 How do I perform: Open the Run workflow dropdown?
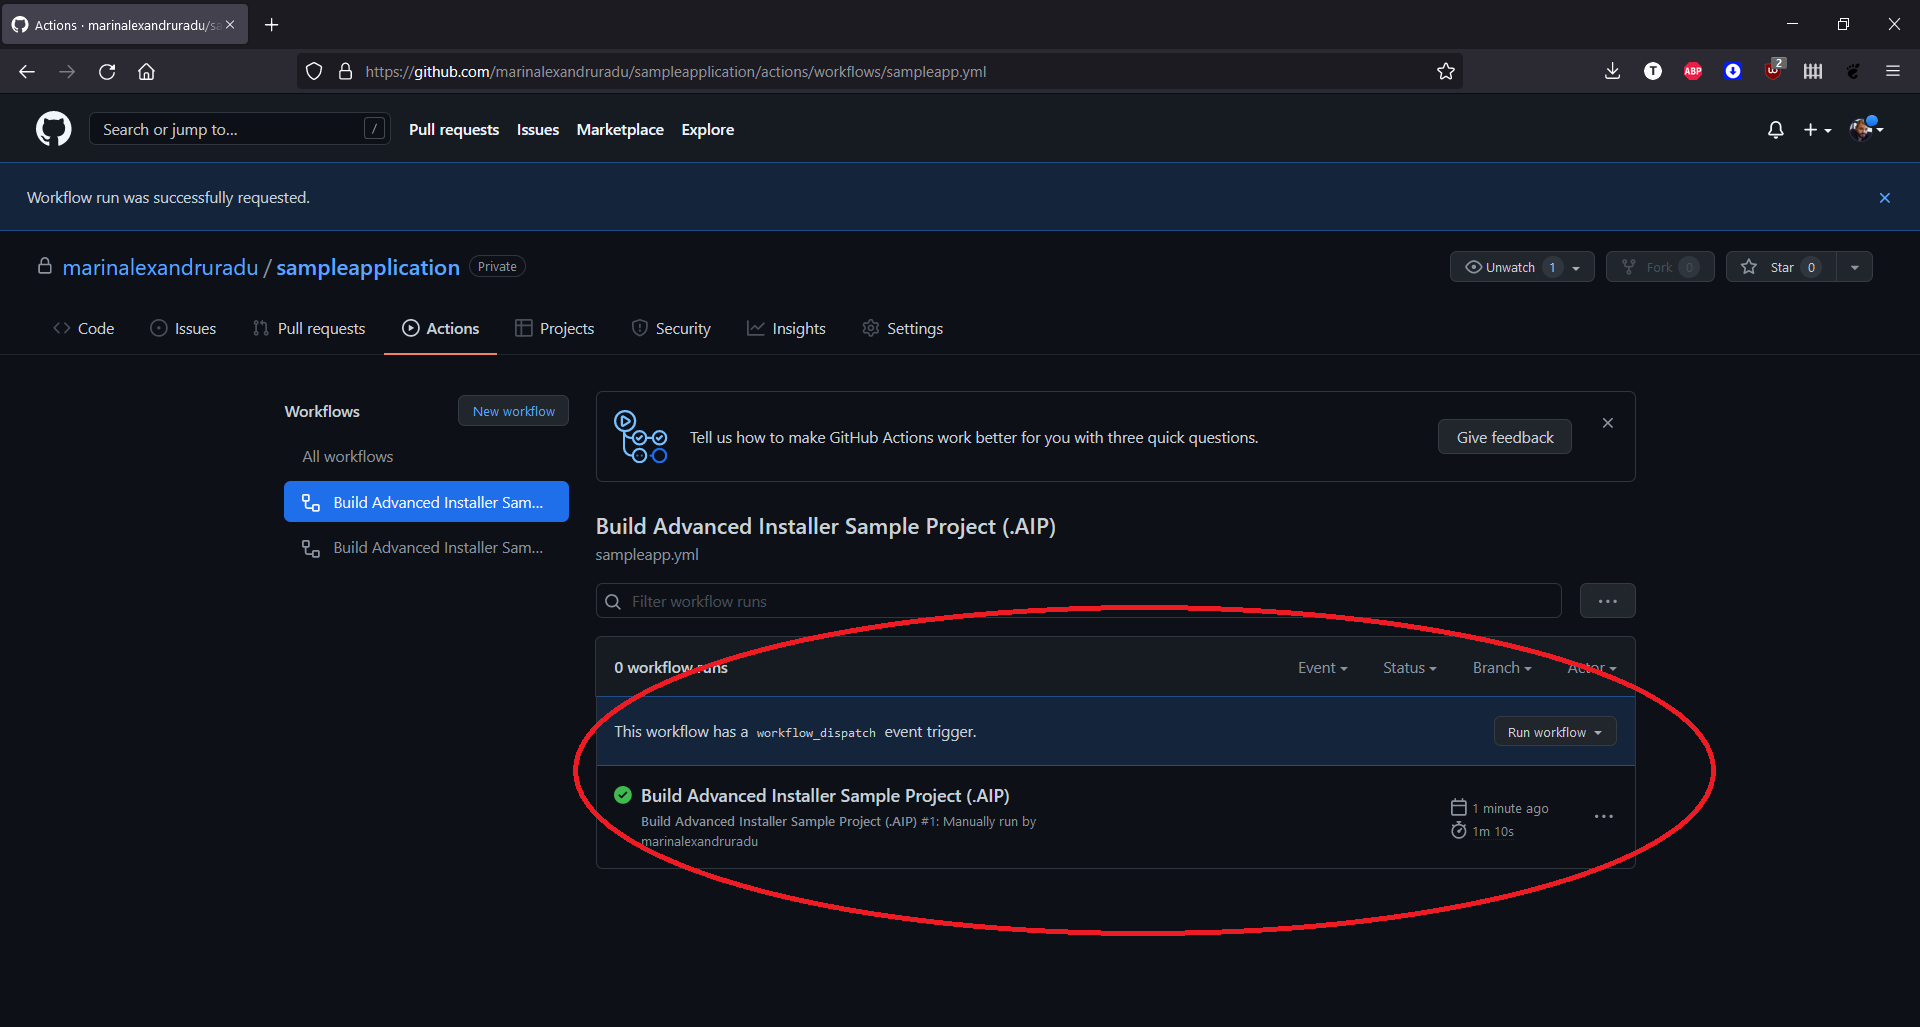[x=1554, y=732]
